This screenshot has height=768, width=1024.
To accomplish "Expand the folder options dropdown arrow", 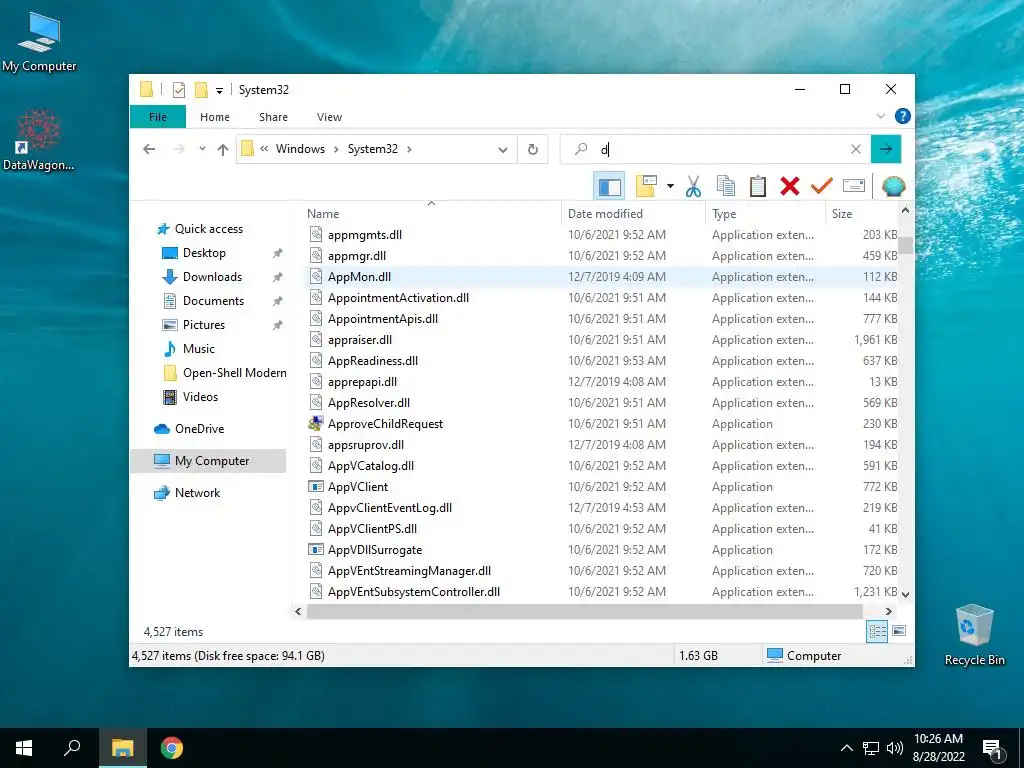I will click(x=670, y=186).
